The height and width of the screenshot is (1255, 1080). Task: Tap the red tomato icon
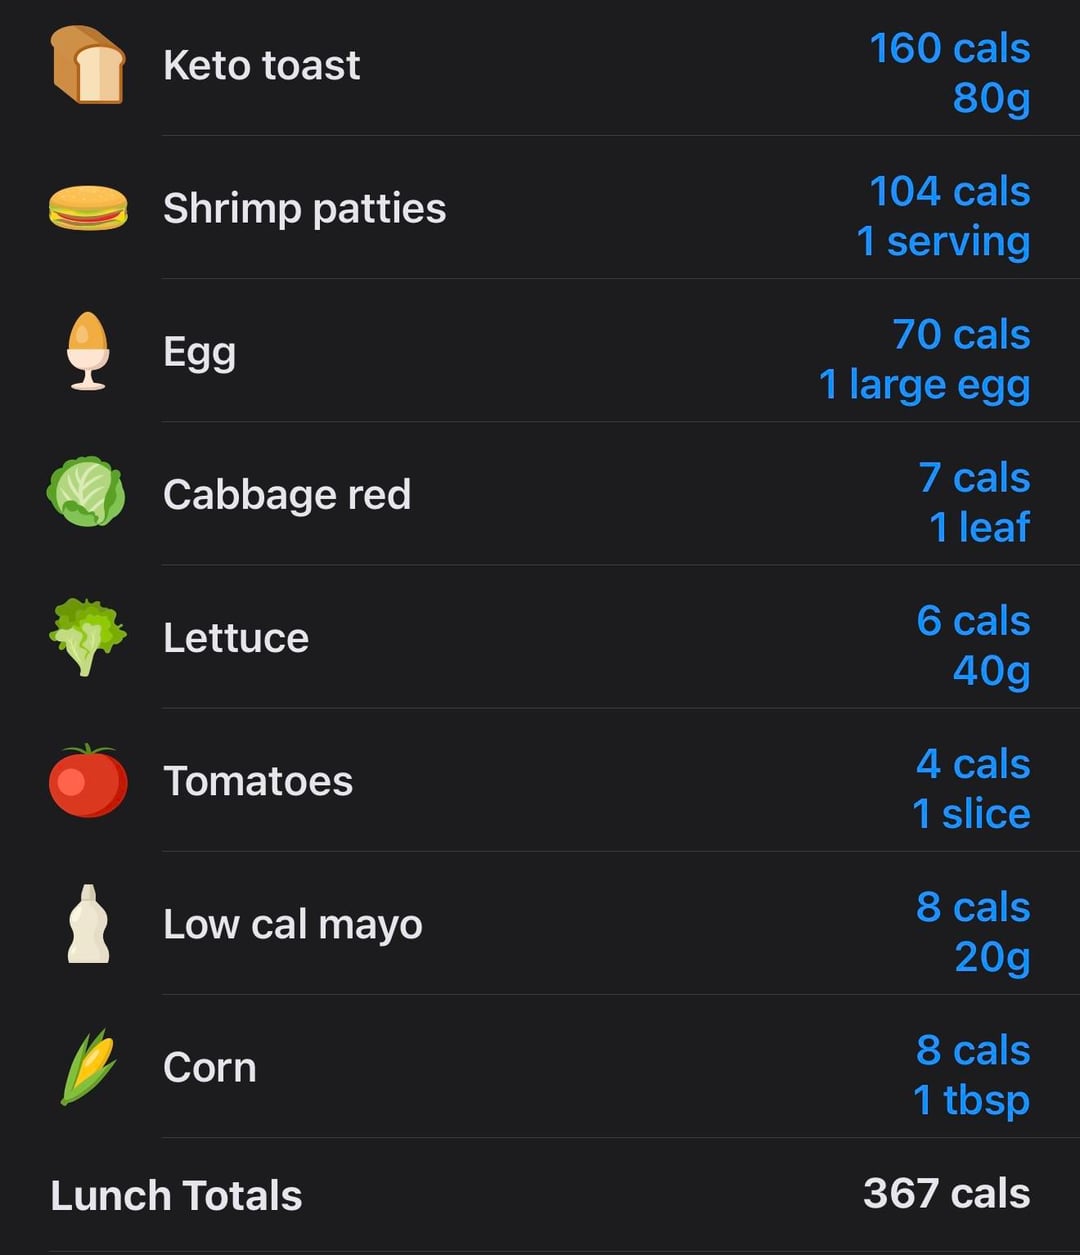tap(88, 781)
